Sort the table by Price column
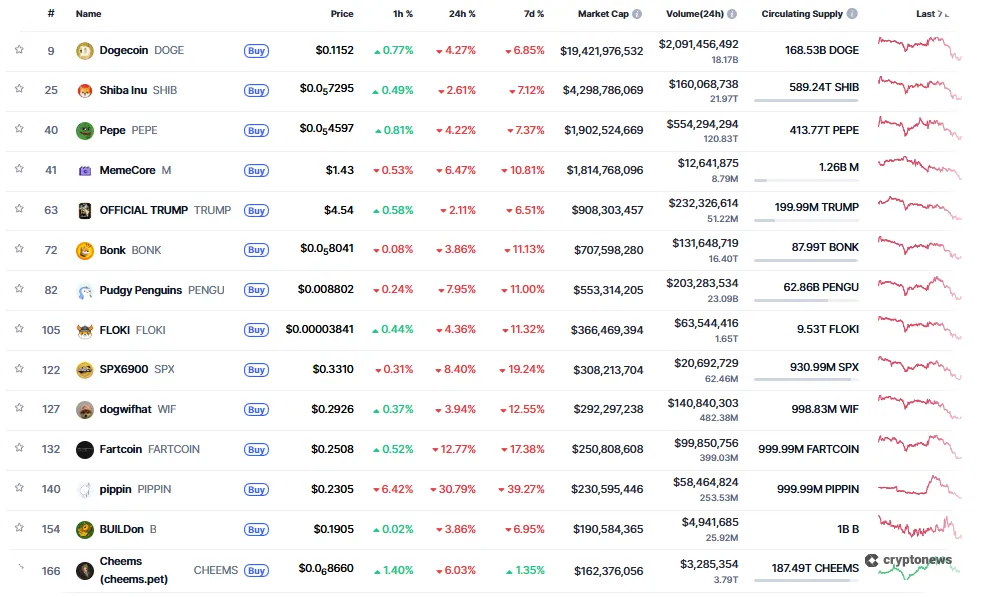Screen dimensions: 985x597 342,15
